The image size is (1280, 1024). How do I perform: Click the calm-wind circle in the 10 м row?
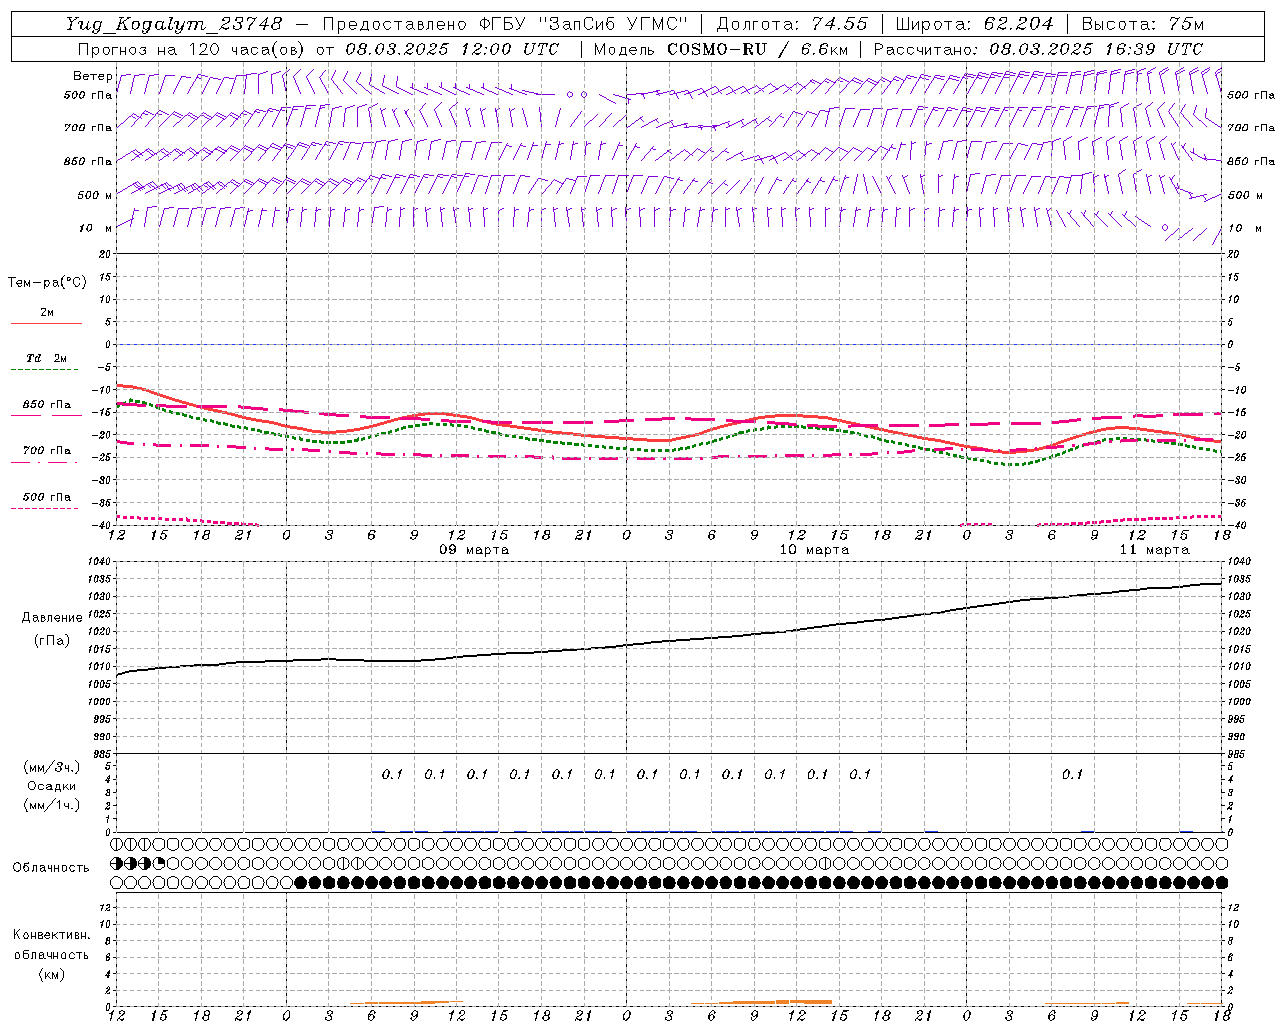pyautogui.click(x=1165, y=228)
